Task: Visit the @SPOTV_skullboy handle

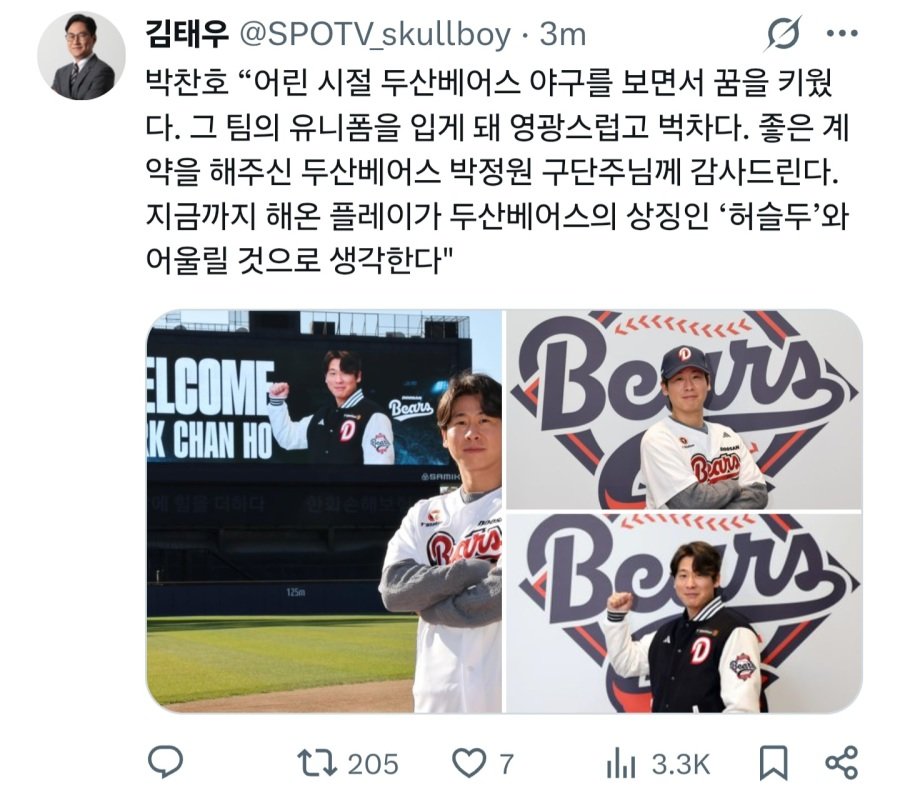Action: click(x=374, y=35)
